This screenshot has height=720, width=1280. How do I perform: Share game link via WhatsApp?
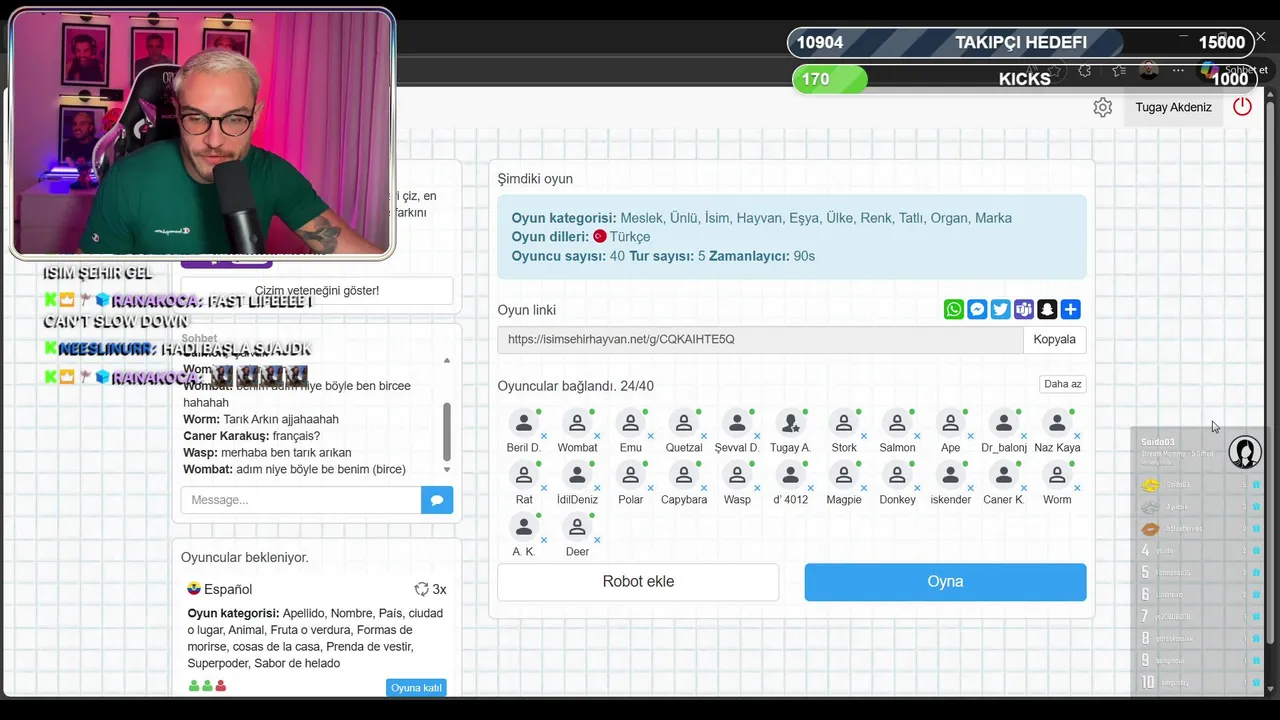[954, 310]
